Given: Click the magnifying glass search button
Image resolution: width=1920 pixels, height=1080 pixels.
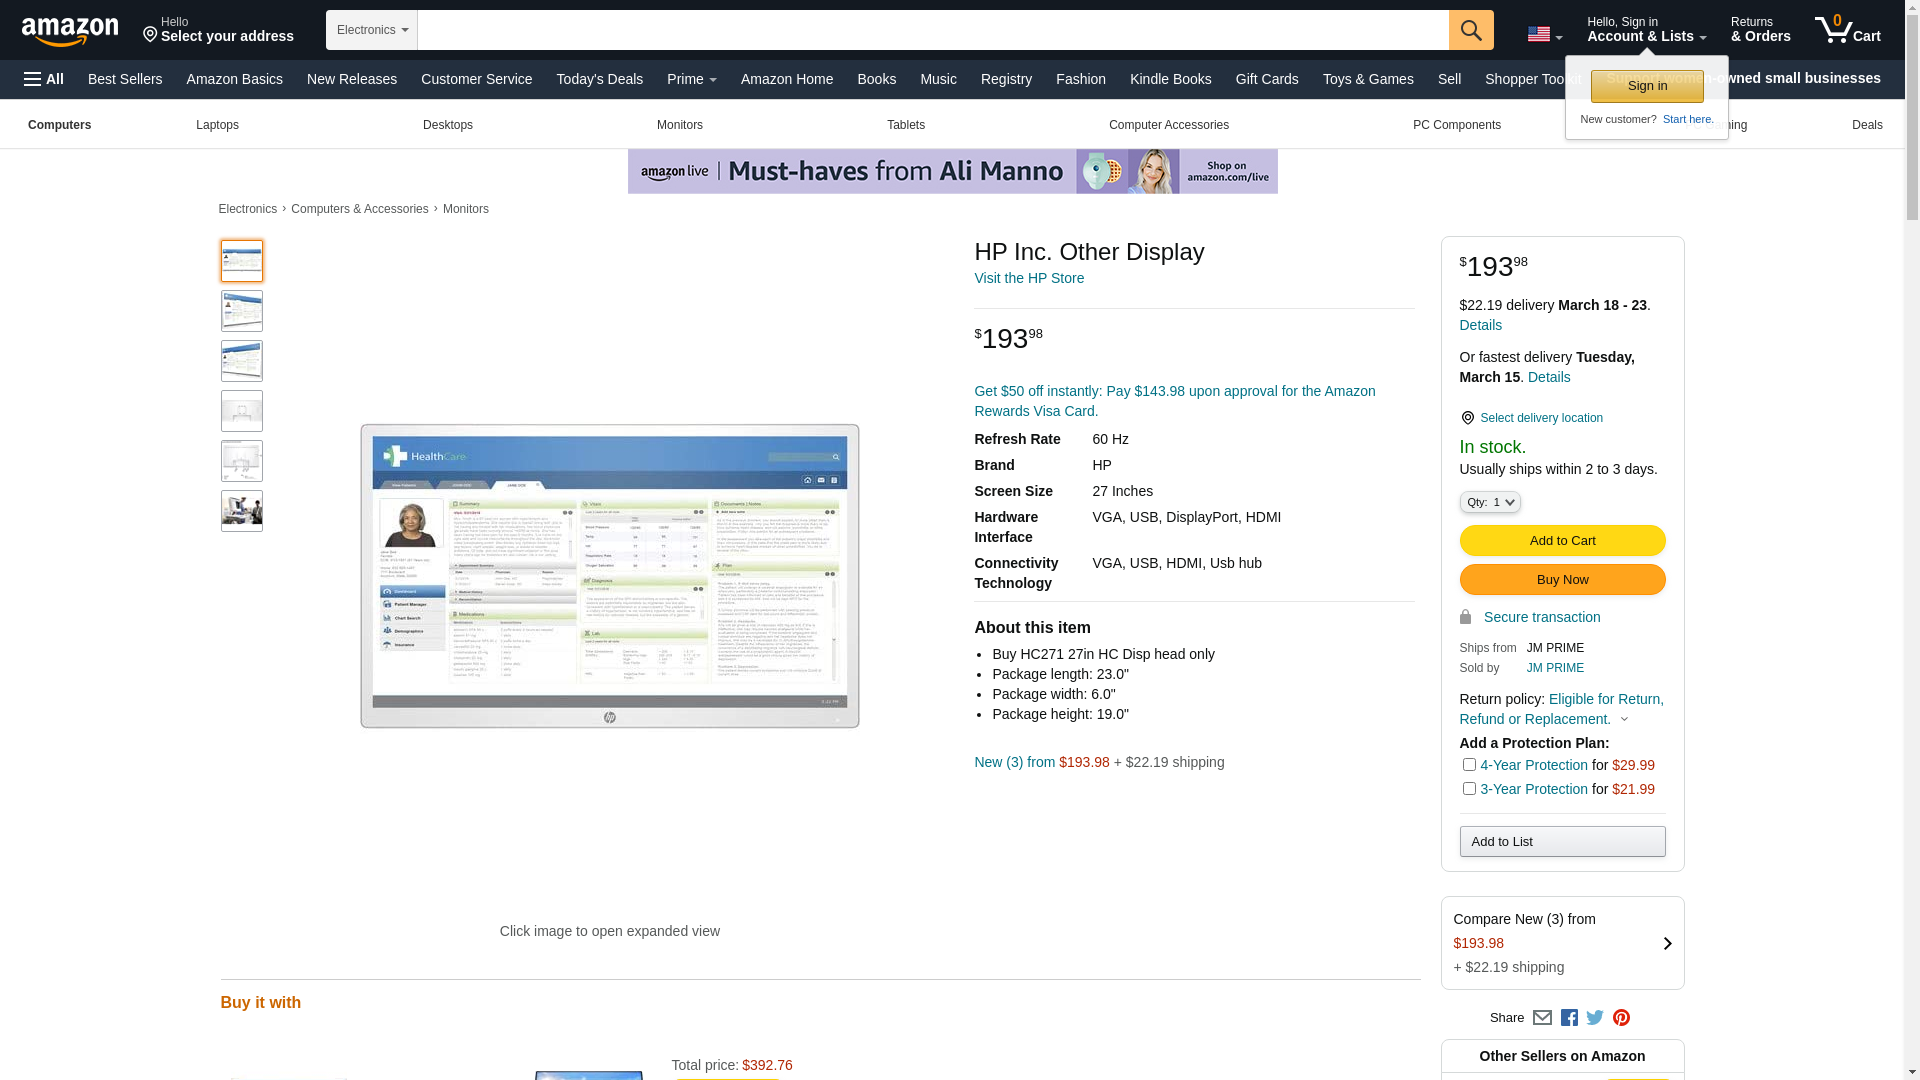Looking at the screenshot, I should 1471,30.
